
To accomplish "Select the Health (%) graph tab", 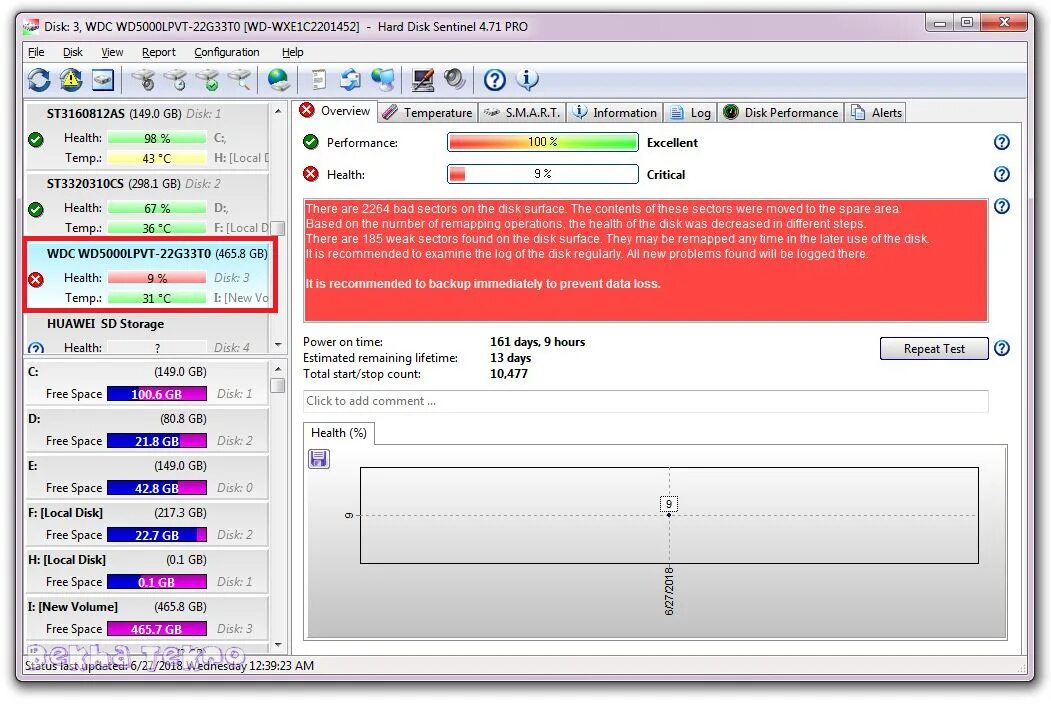I will pos(338,433).
